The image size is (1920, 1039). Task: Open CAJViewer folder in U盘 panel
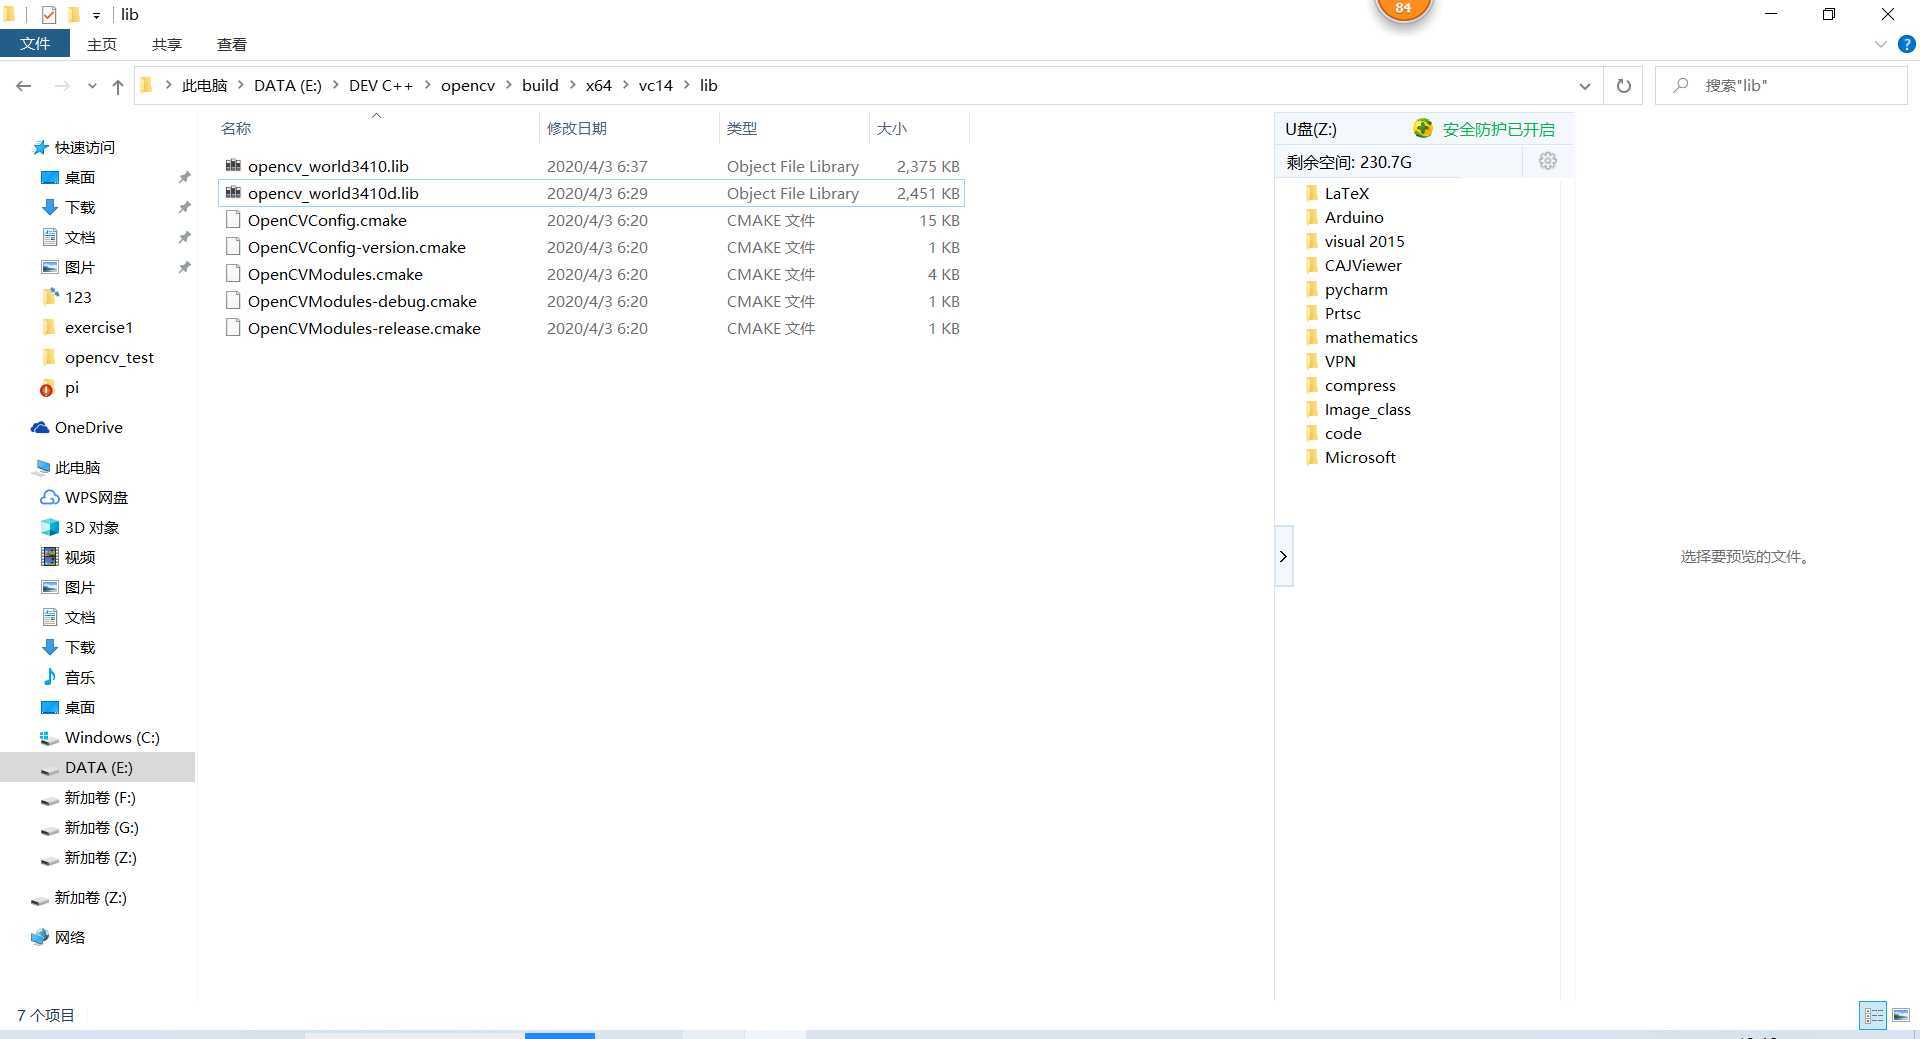[x=1363, y=265]
